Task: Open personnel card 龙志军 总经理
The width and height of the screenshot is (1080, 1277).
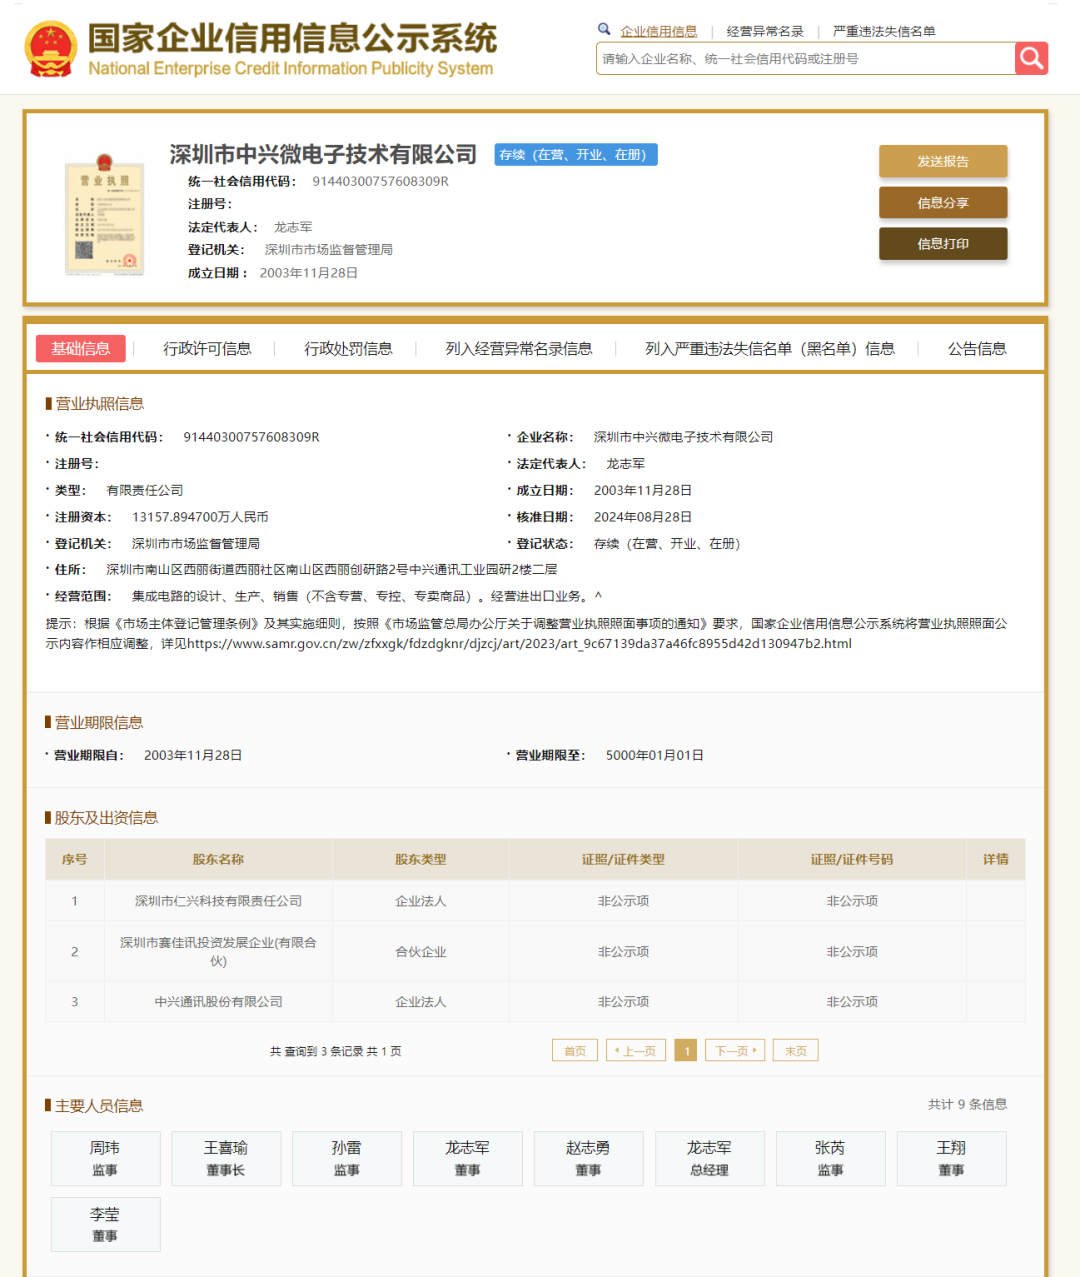Action: 709,1158
